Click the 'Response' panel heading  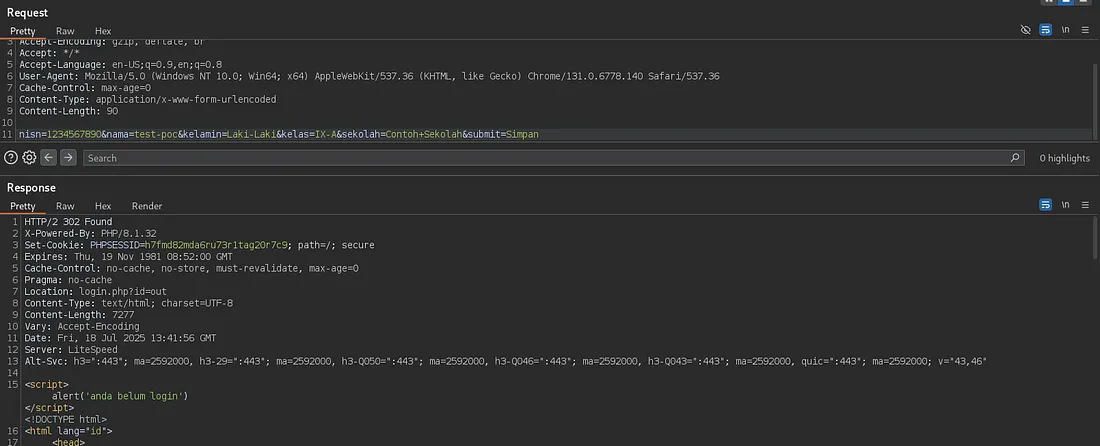pyautogui.click(x=31, y=187)
